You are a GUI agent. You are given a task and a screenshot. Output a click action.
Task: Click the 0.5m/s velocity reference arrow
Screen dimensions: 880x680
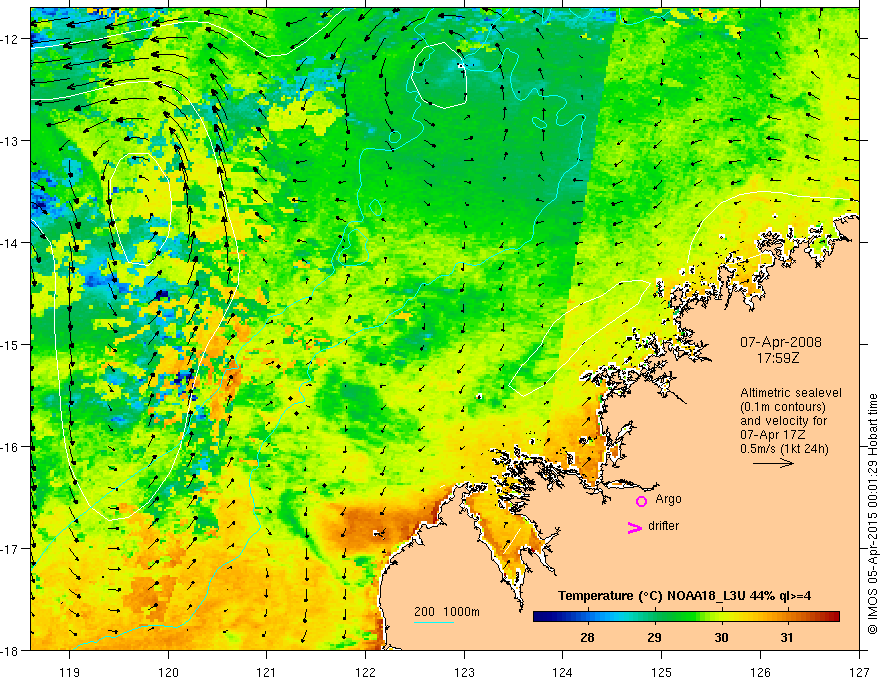[773, 463]
